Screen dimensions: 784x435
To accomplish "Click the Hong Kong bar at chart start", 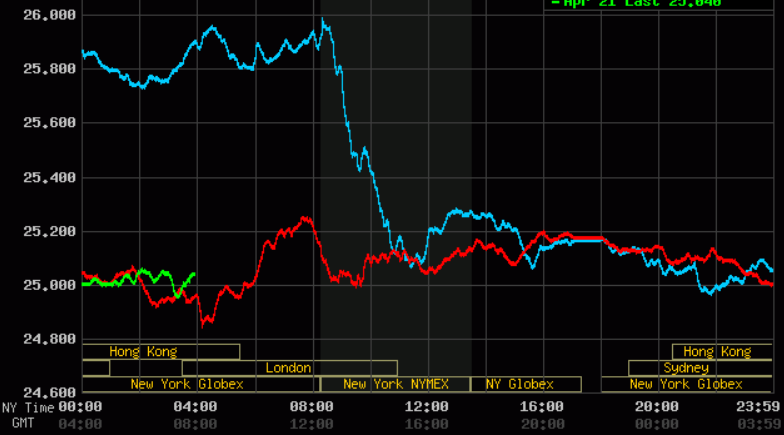I will [144, 352].
